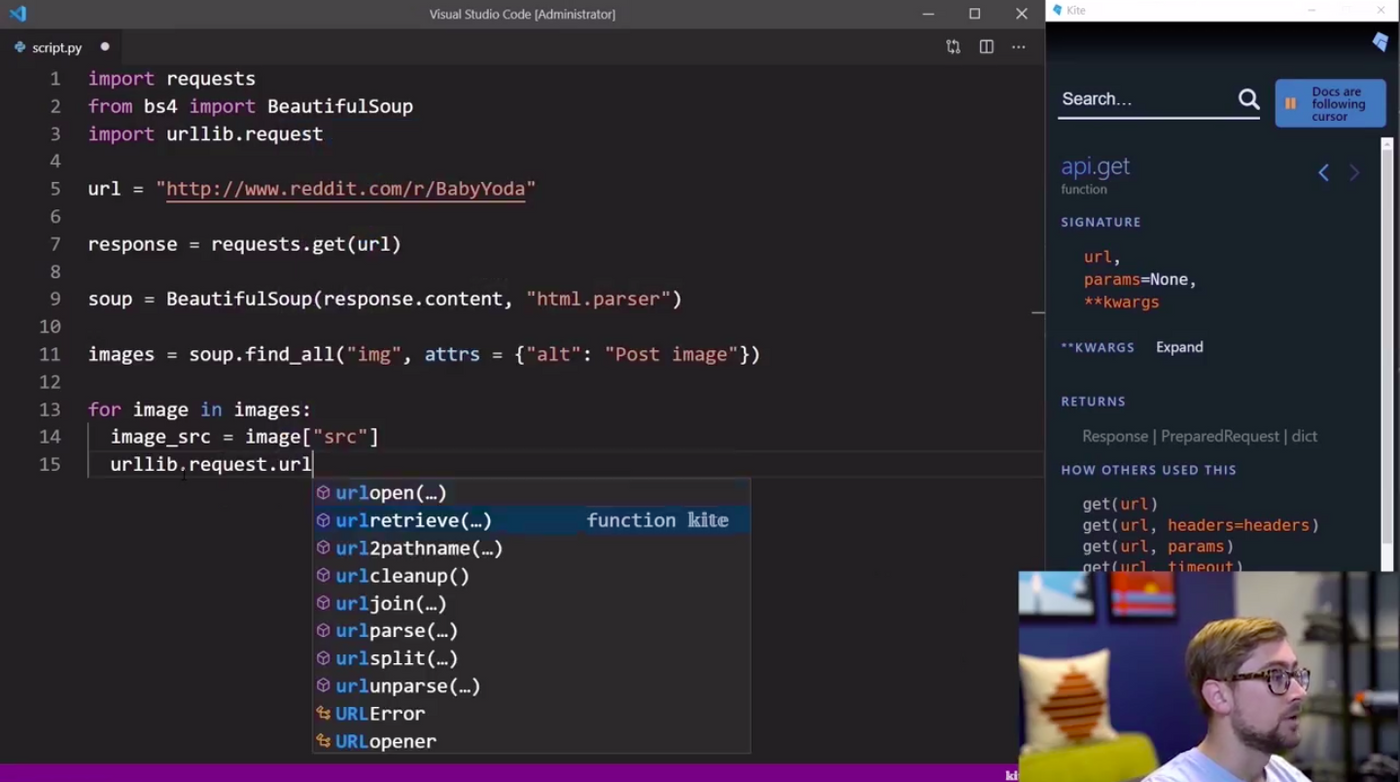Focus the Kite Search input field
The image size is (1400, 782).
point(1145,99)
